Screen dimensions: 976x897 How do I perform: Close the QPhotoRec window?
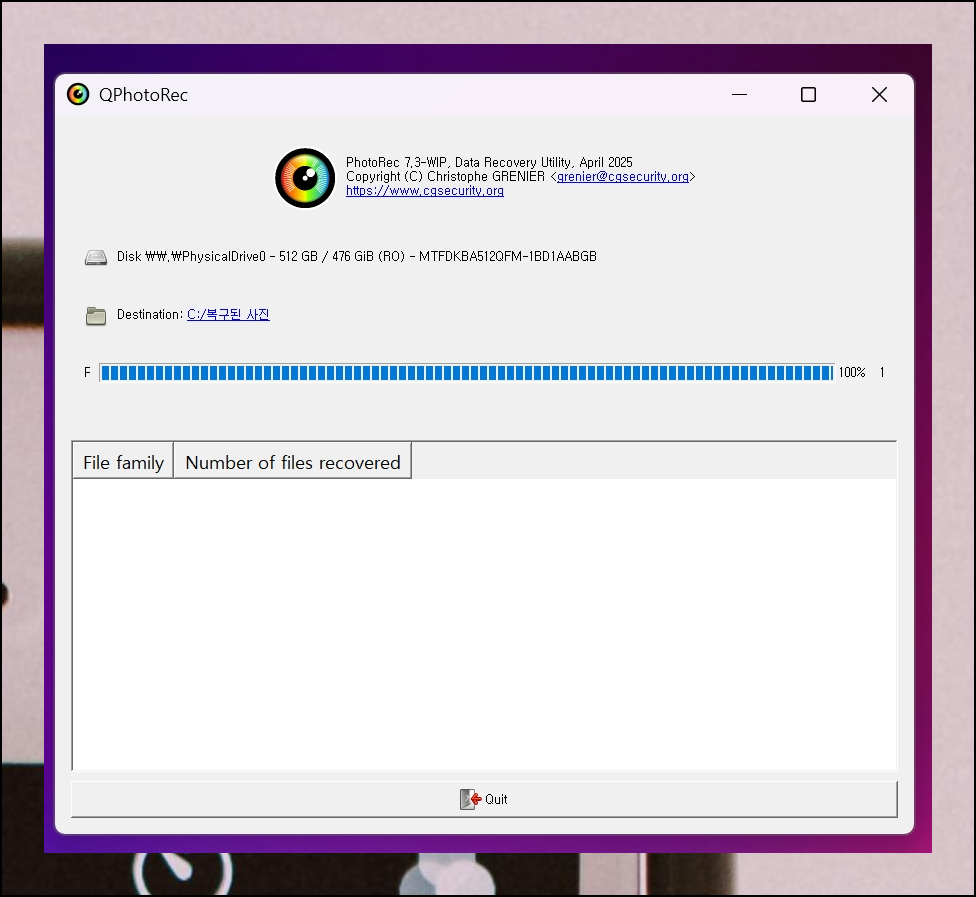point(880,95)
